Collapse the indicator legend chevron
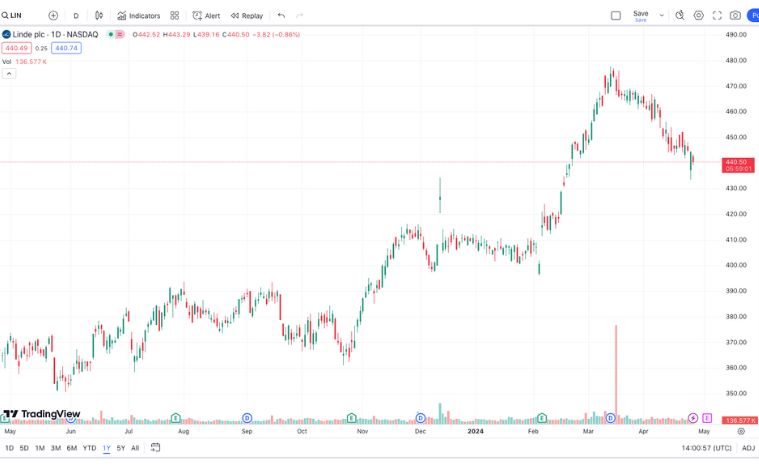 point(9,74)
